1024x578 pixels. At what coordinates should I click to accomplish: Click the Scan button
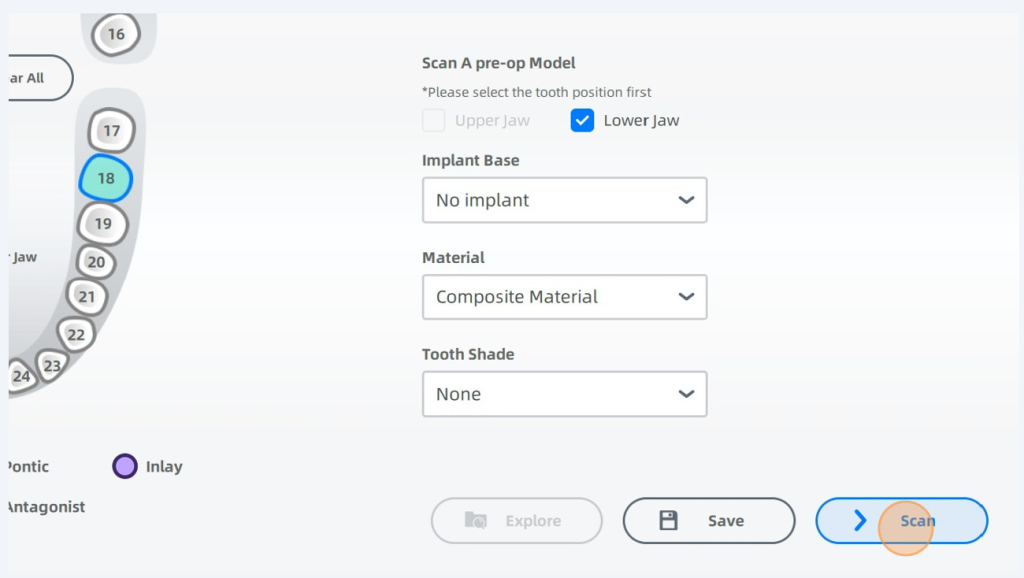pyautogui.click(x=901, y=520)
